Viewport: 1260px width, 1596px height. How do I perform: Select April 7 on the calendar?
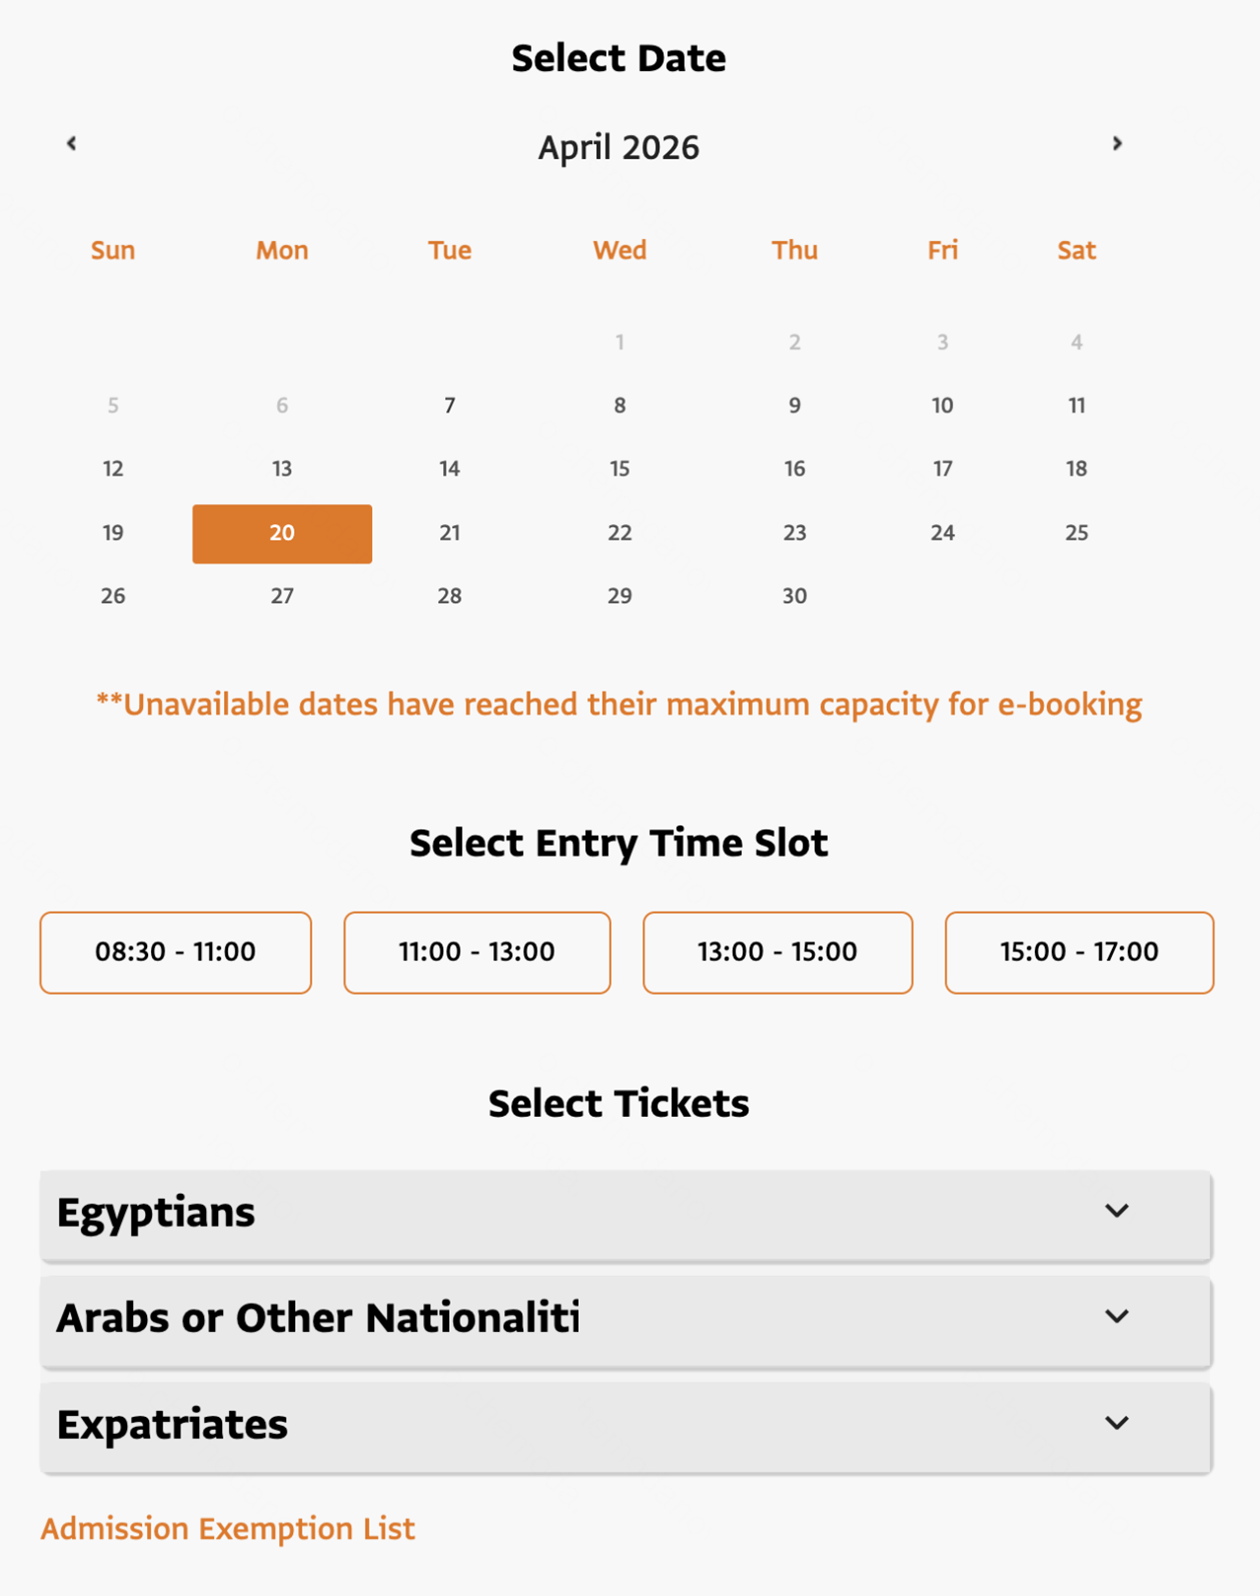[450, 406]
